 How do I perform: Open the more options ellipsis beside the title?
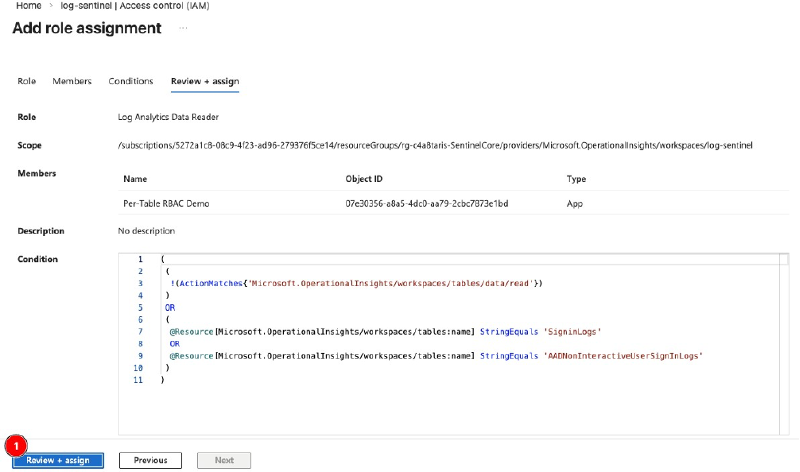(183, 28)
